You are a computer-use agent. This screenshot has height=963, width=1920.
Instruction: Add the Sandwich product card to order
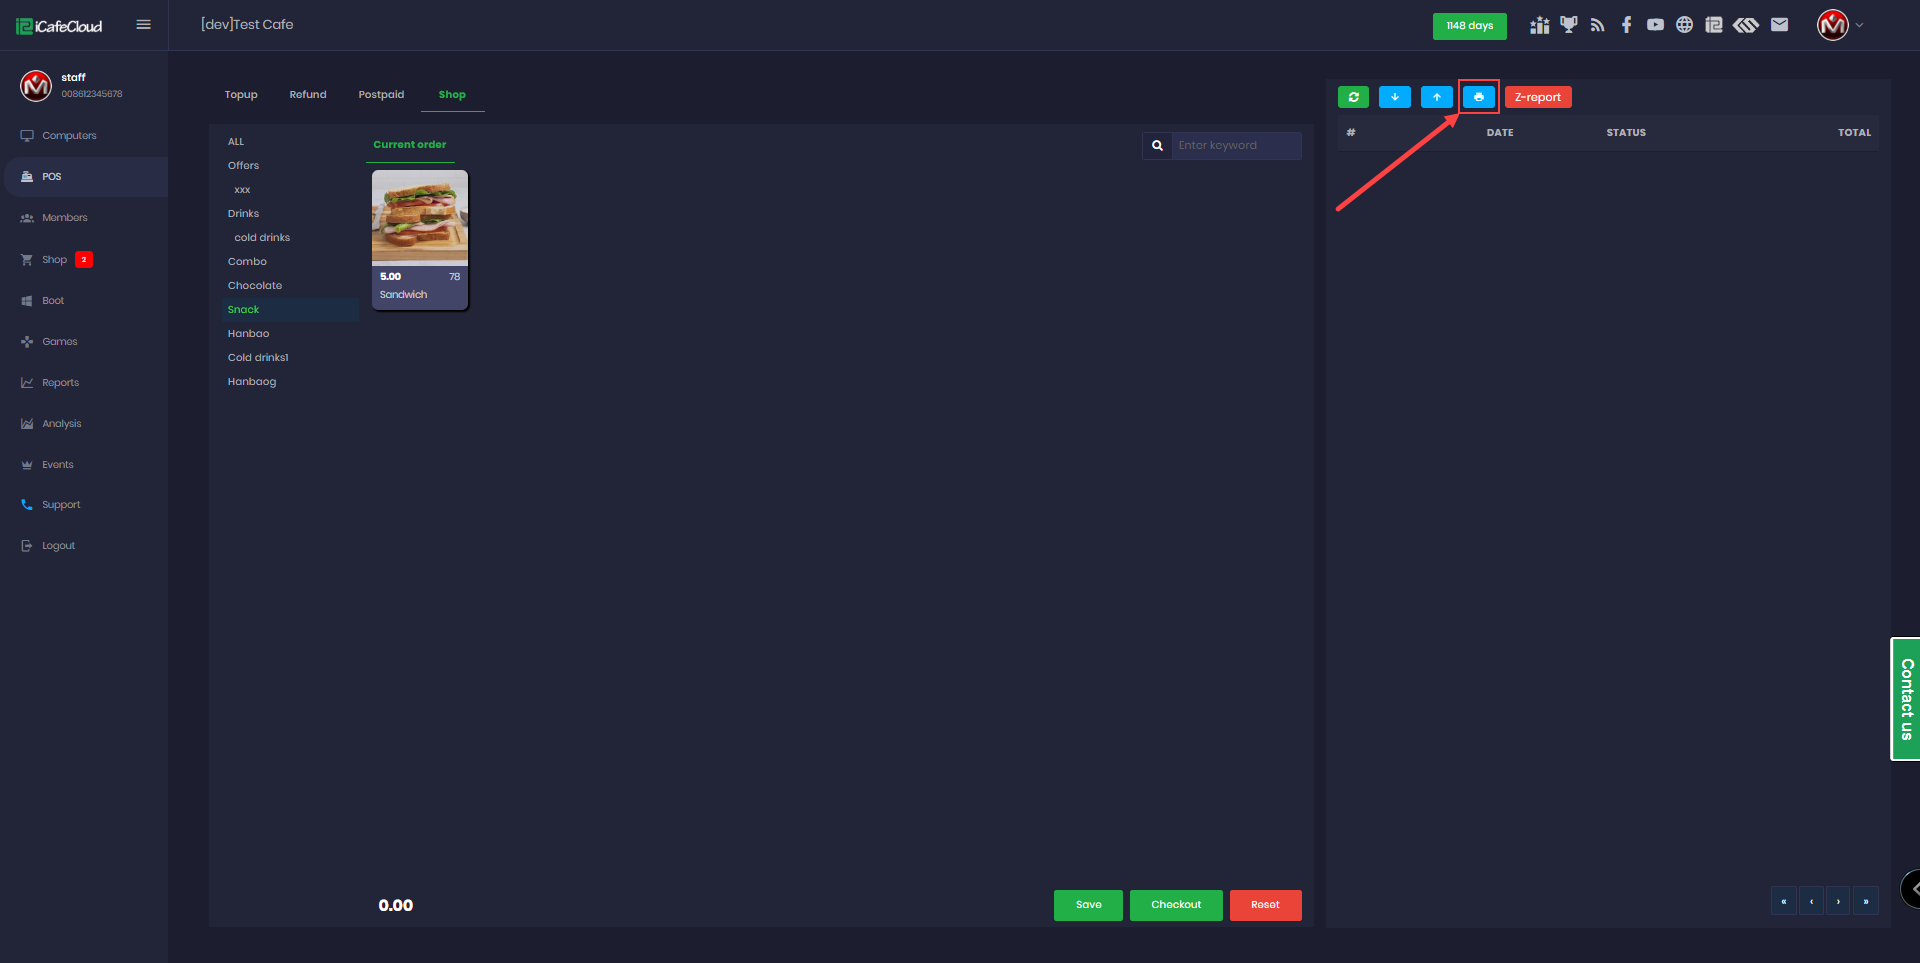pyautogui.click(x=420, y=240)
